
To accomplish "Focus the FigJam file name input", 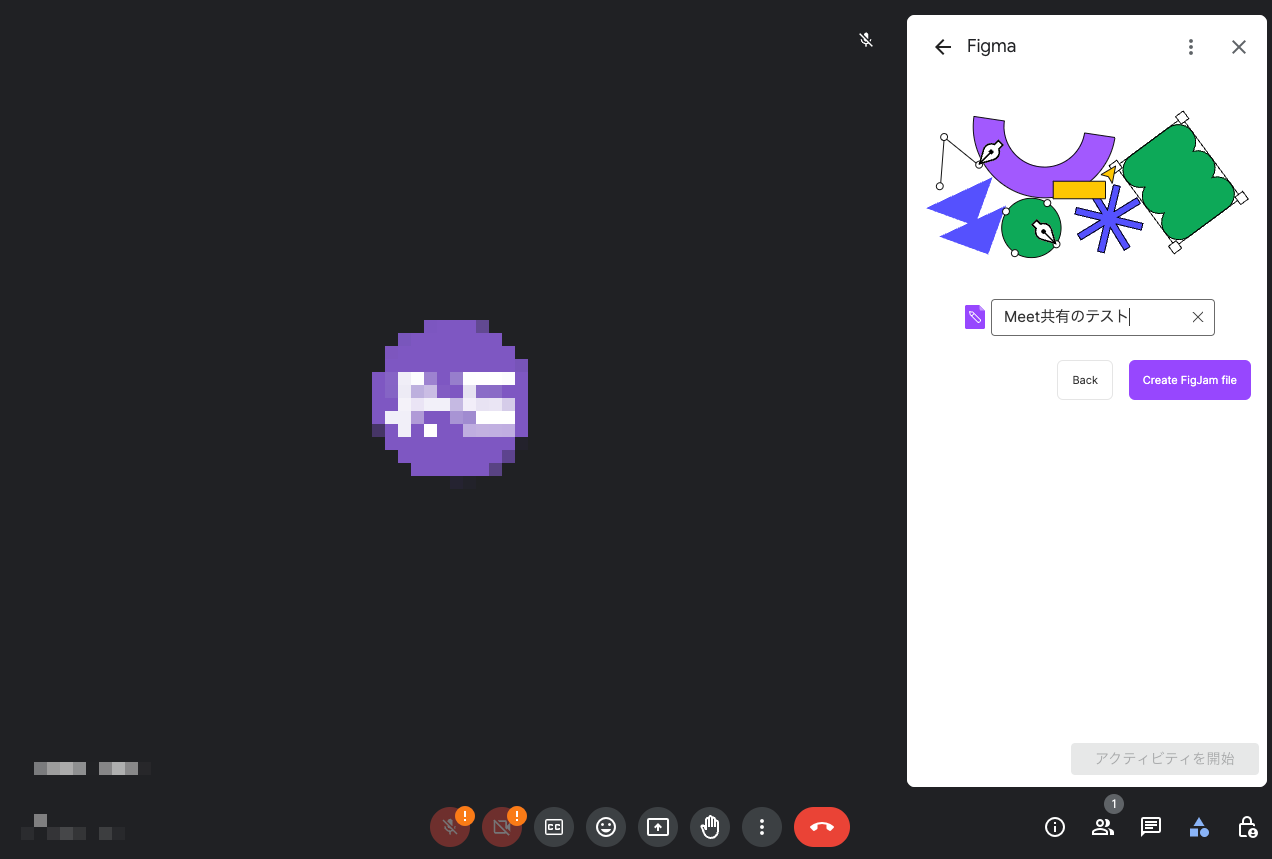I will point(1090,317).
